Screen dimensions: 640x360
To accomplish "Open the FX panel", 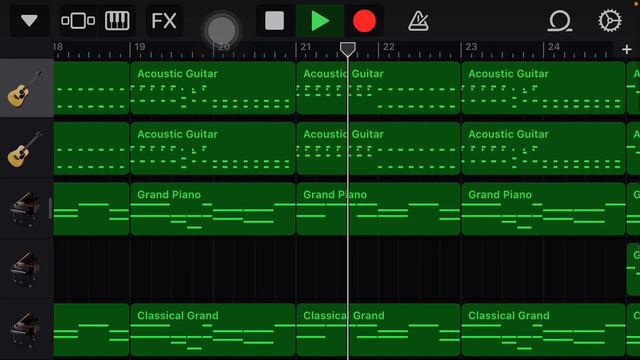I will point(164,20).
